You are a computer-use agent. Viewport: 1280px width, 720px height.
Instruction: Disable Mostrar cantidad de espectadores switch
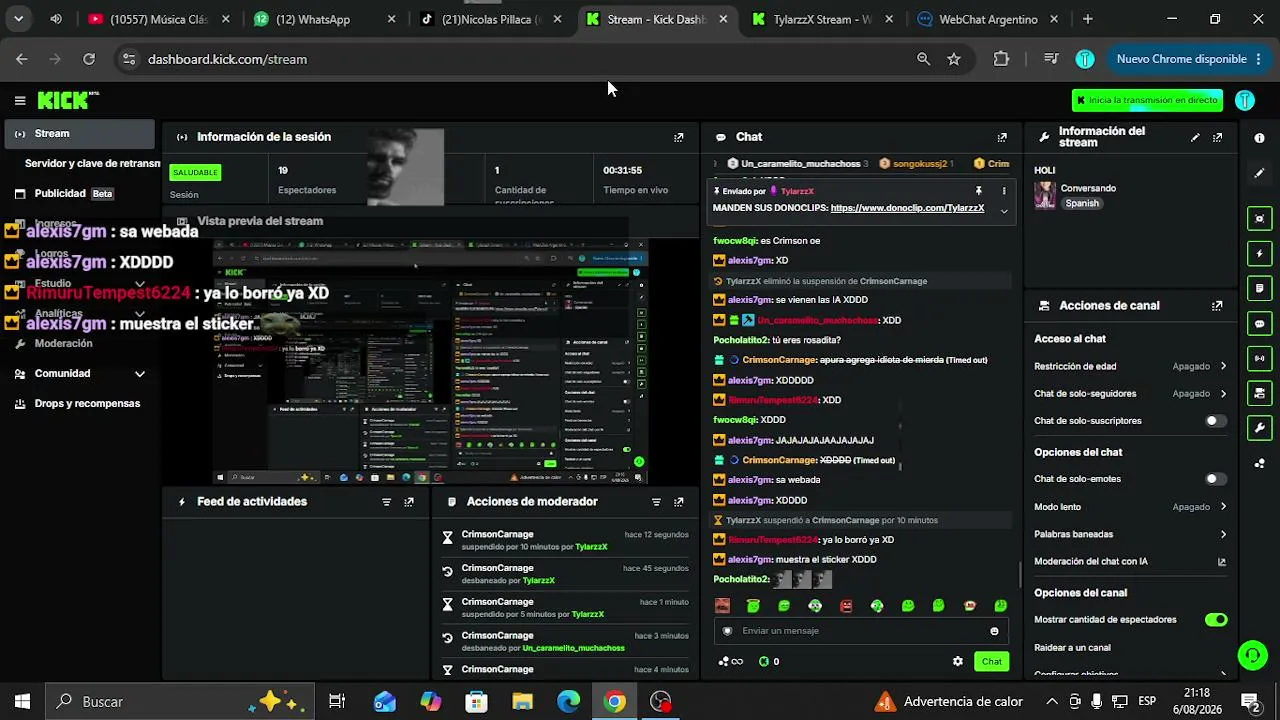coord(1216,620)
